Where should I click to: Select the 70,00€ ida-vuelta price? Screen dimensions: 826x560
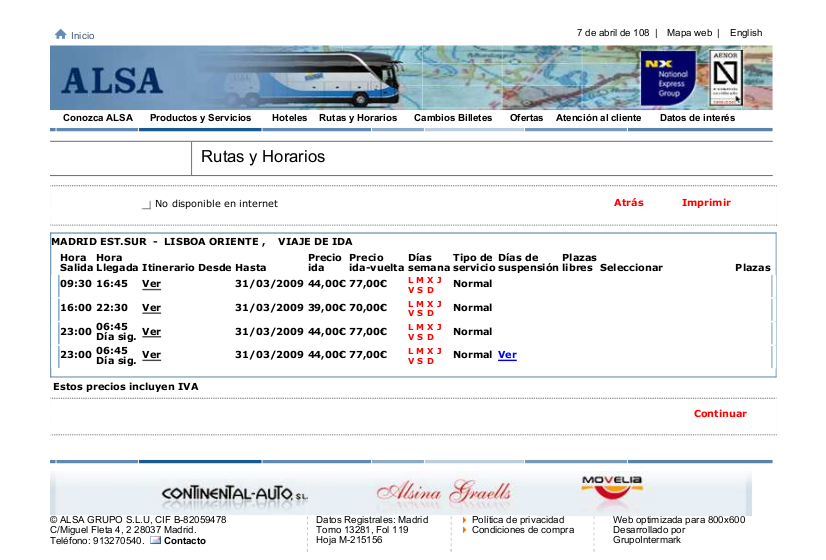pos(368,308)
